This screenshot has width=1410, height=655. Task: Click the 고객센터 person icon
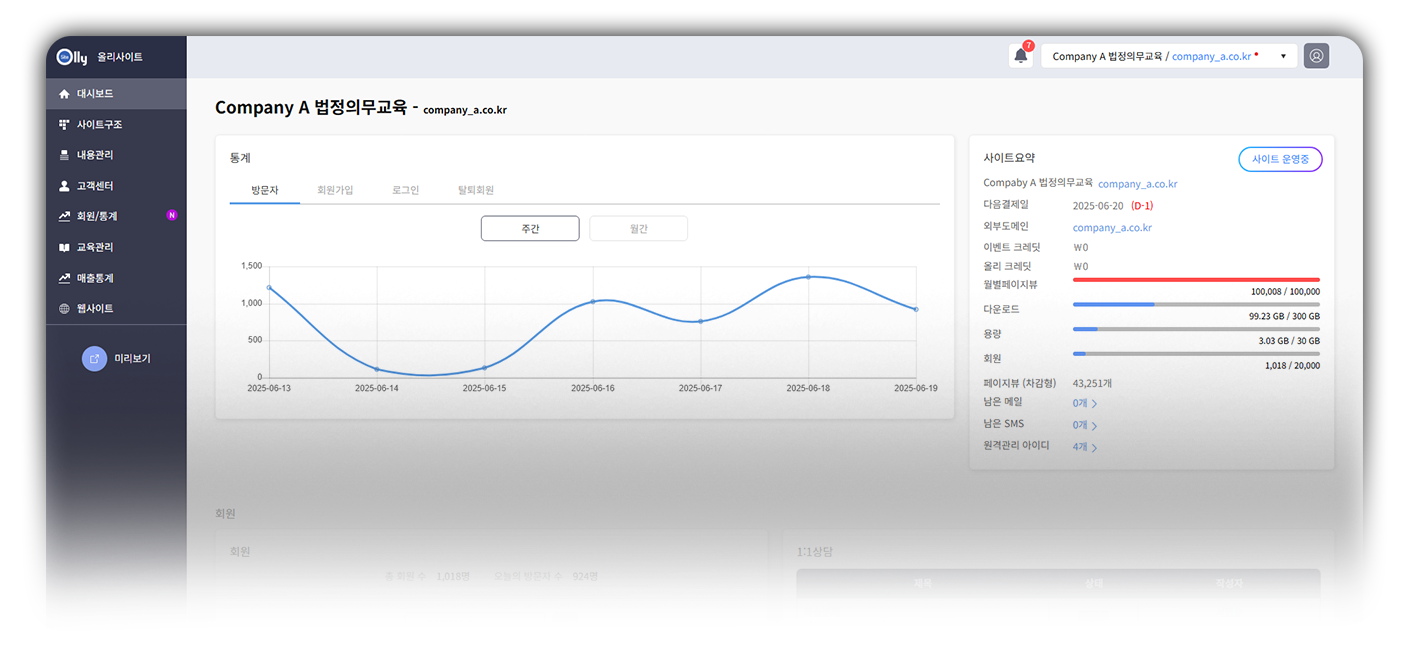click(x=65, y=186)
